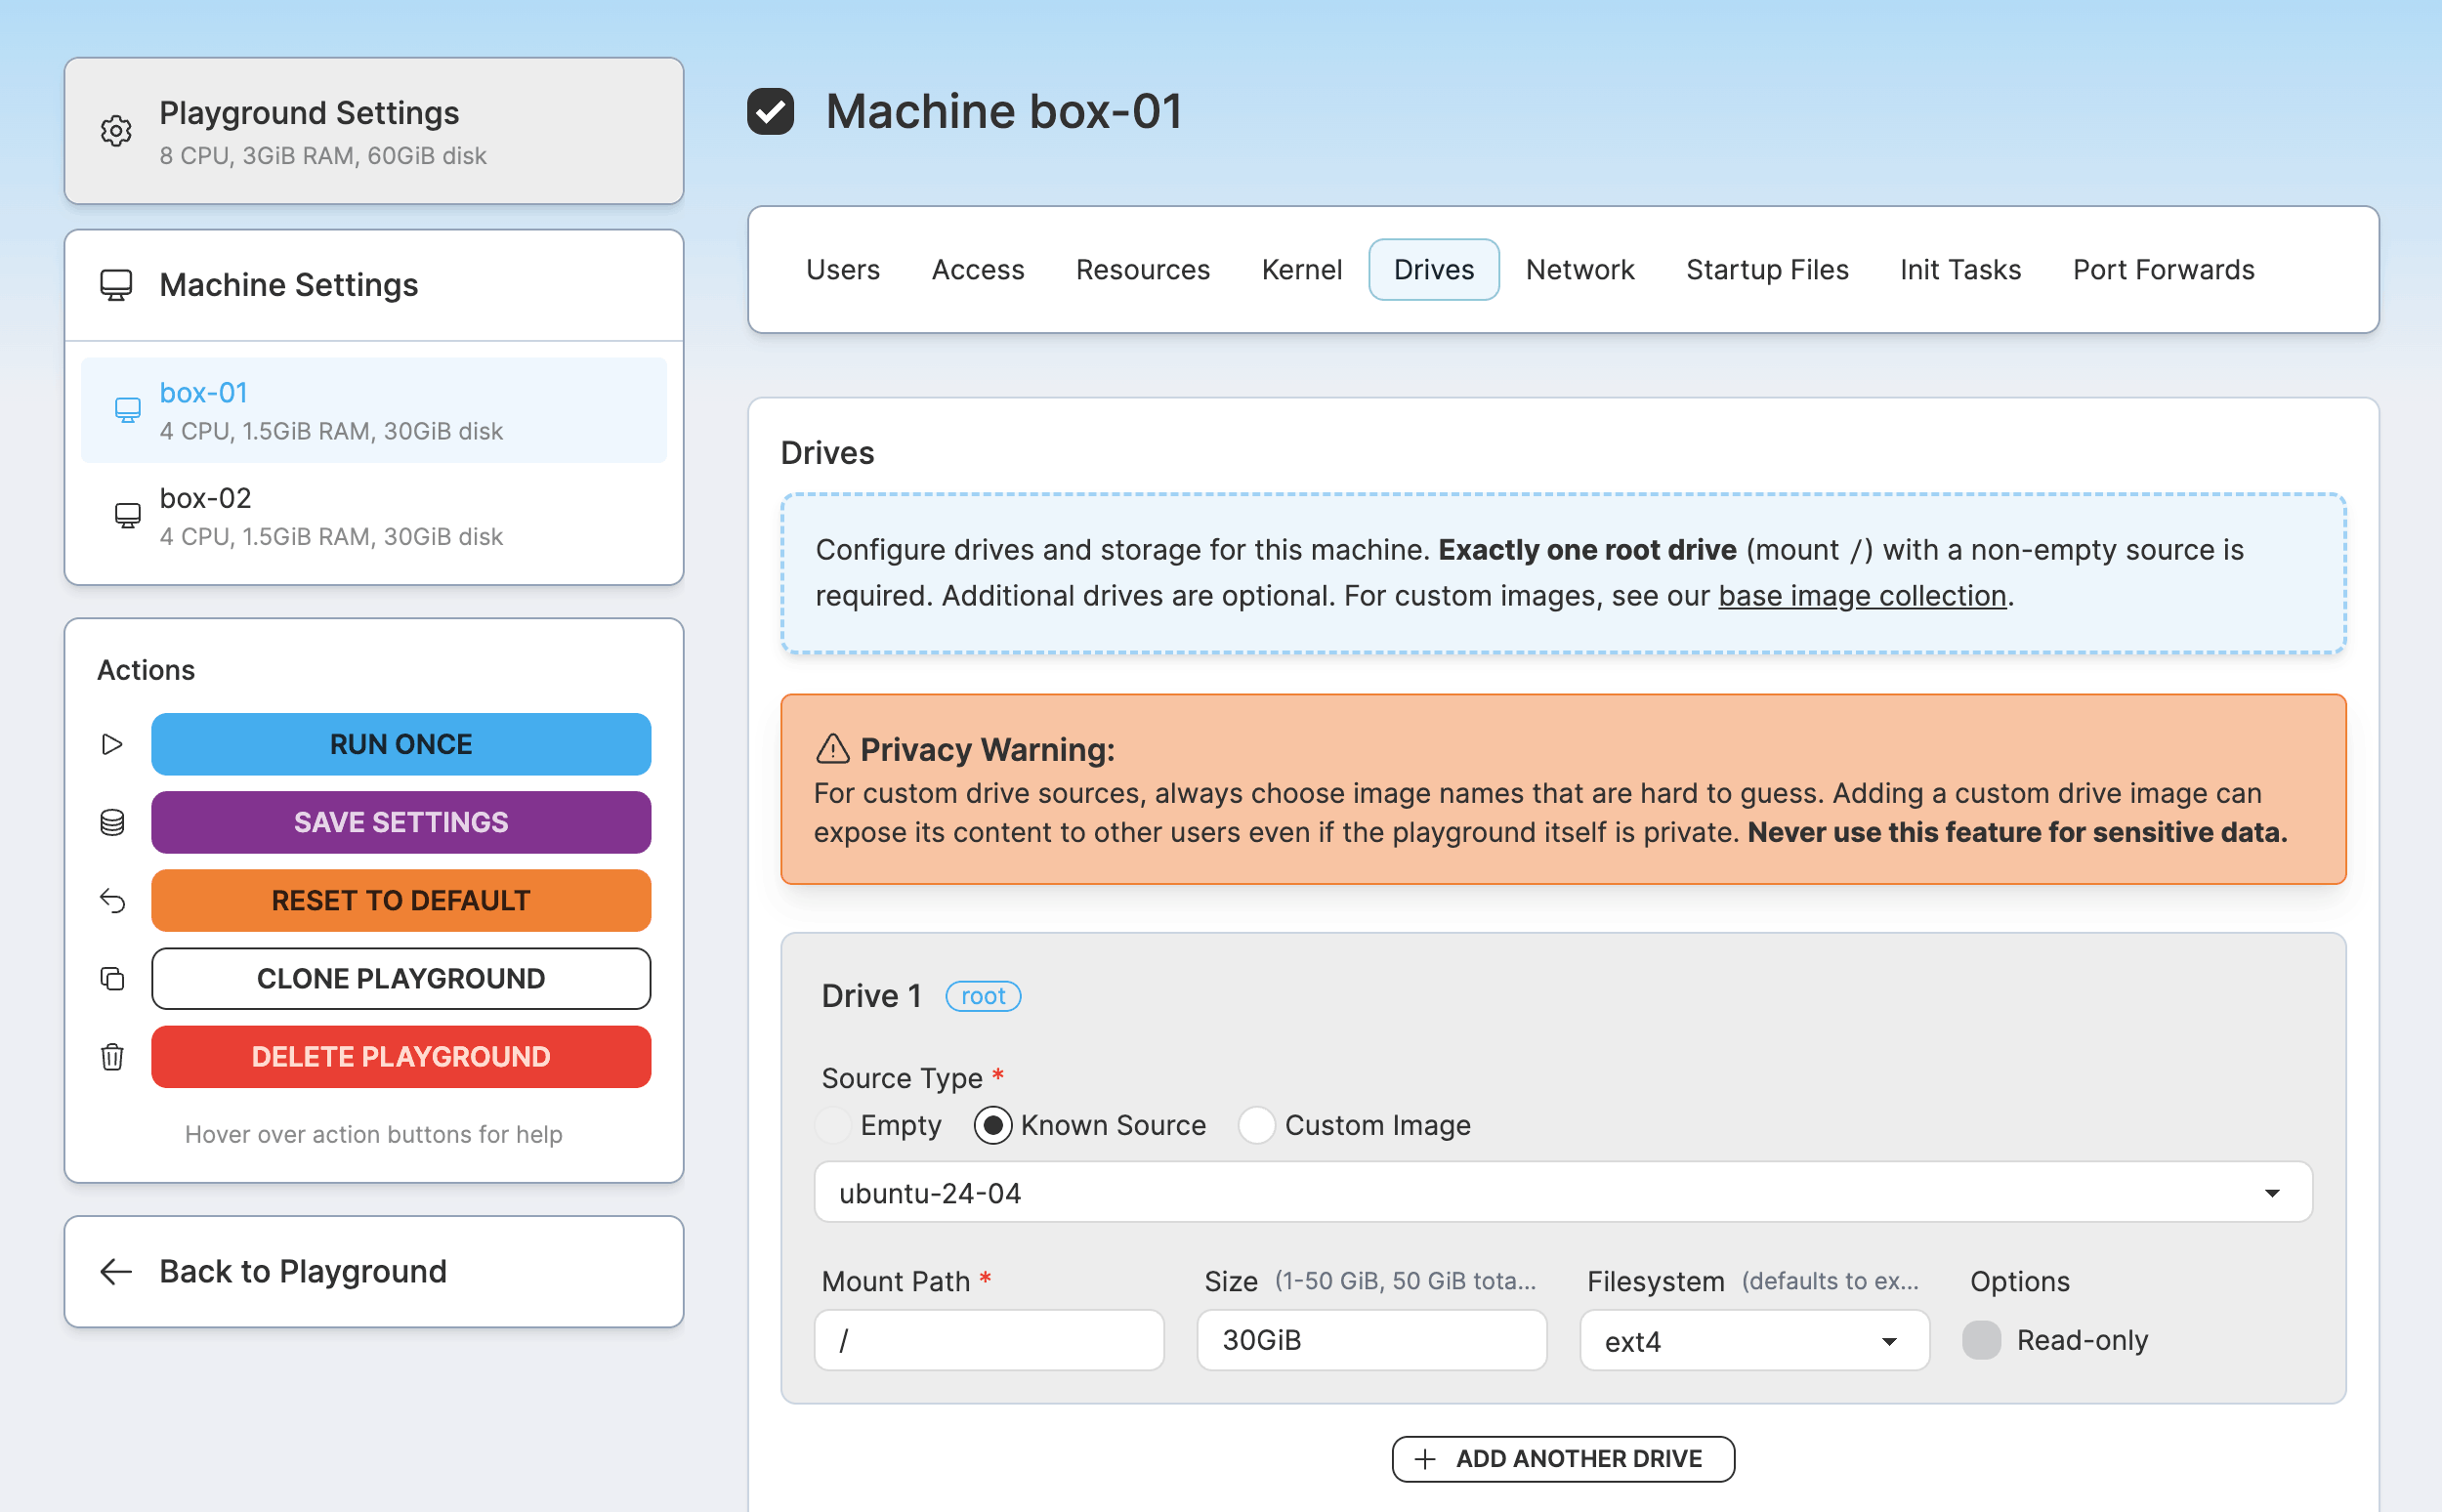The width and height of the screenshot is (2442, 1512).
Task: Click the copy icon beside Clone Playground
Action: [112, 978]
